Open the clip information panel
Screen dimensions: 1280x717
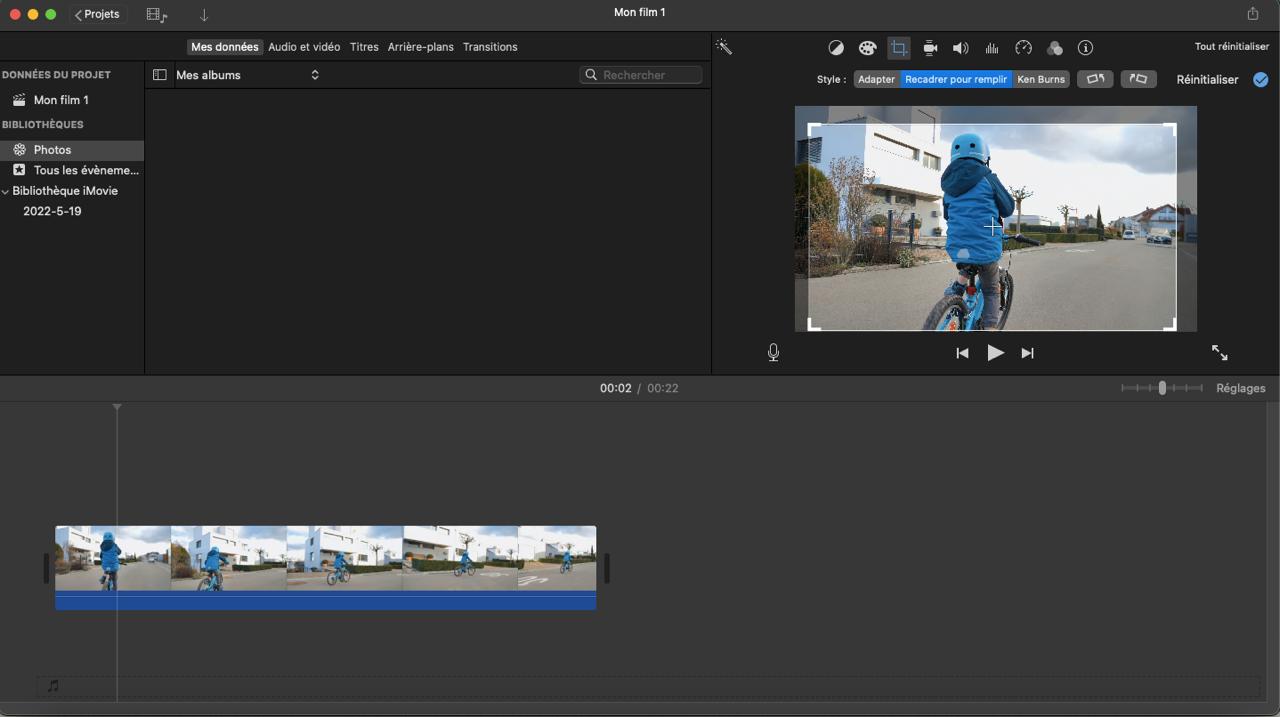[x=1085, y=47]
